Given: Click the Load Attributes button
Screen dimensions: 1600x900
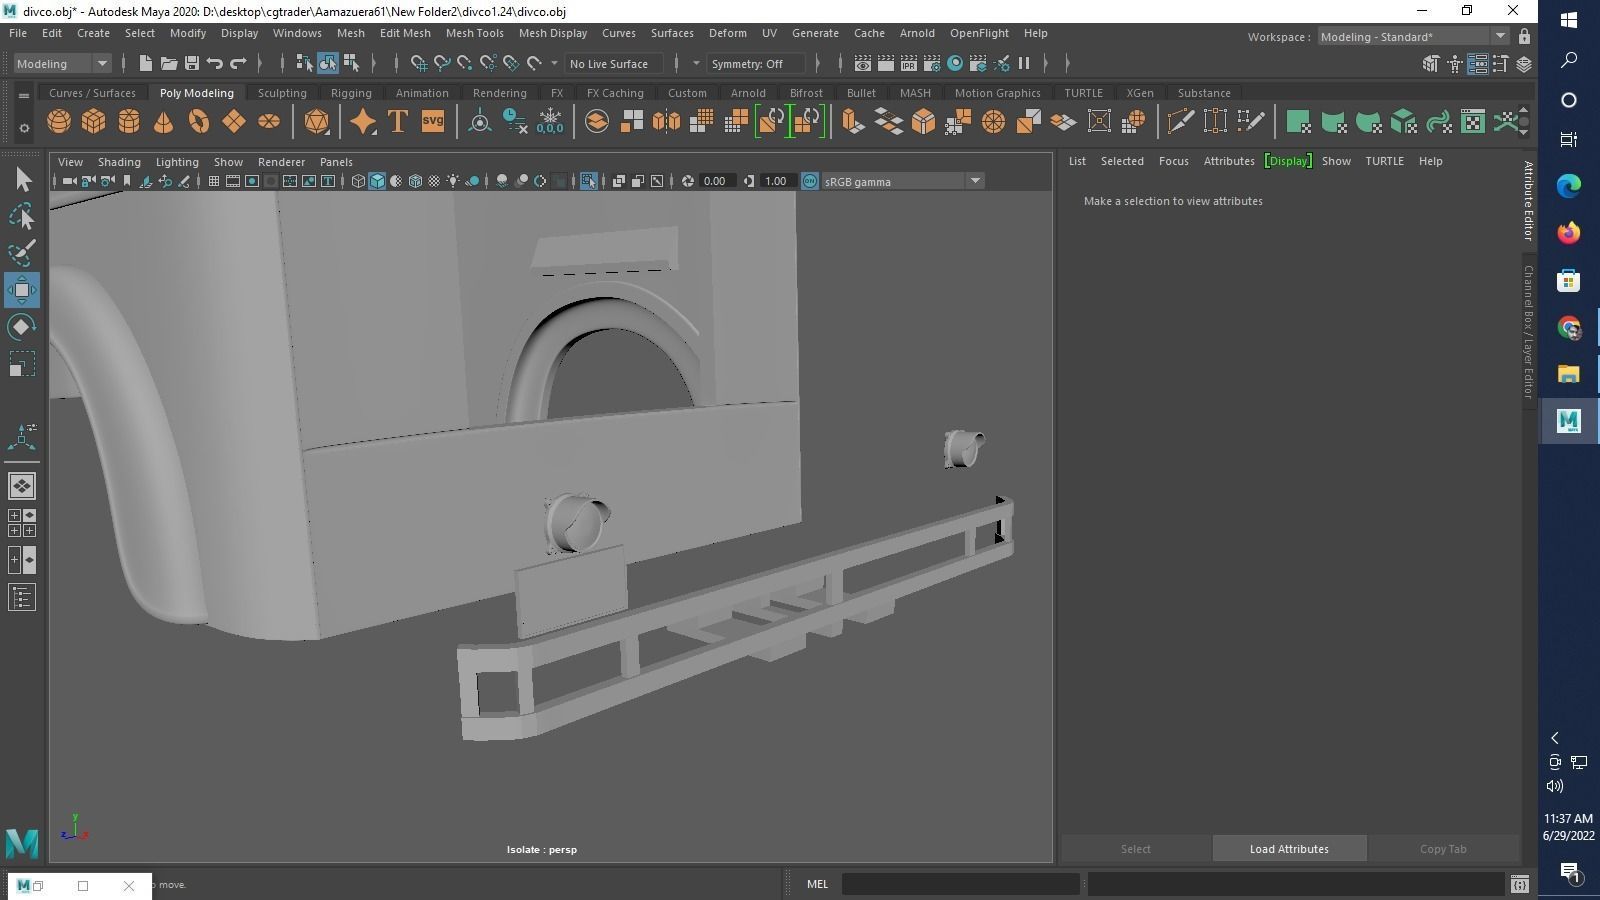Looking at the screenshot, I should (x=1288, y=849).
